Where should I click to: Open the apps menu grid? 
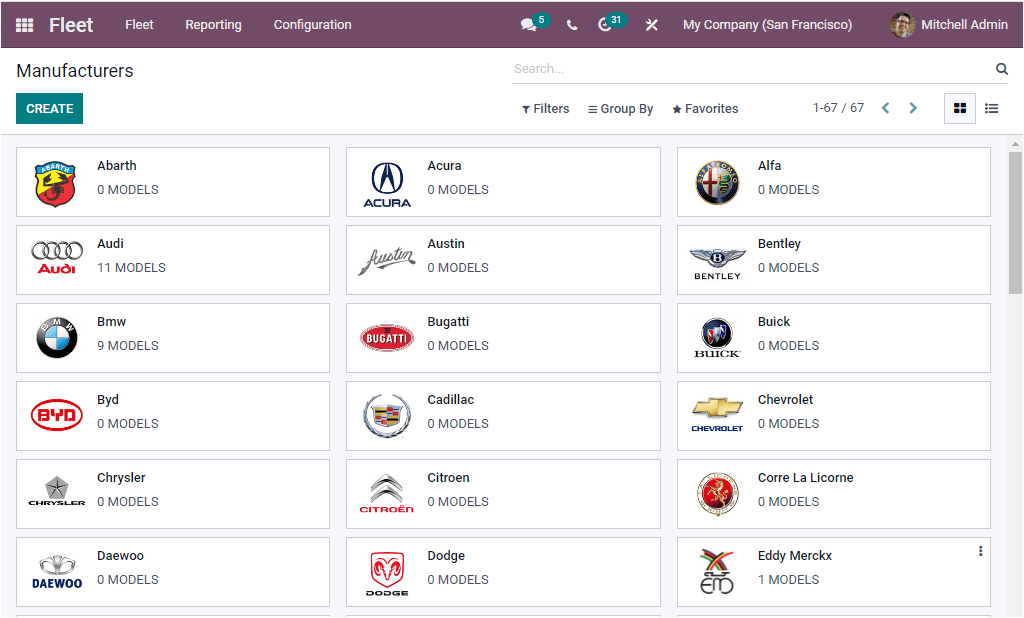tap(22, 25)
